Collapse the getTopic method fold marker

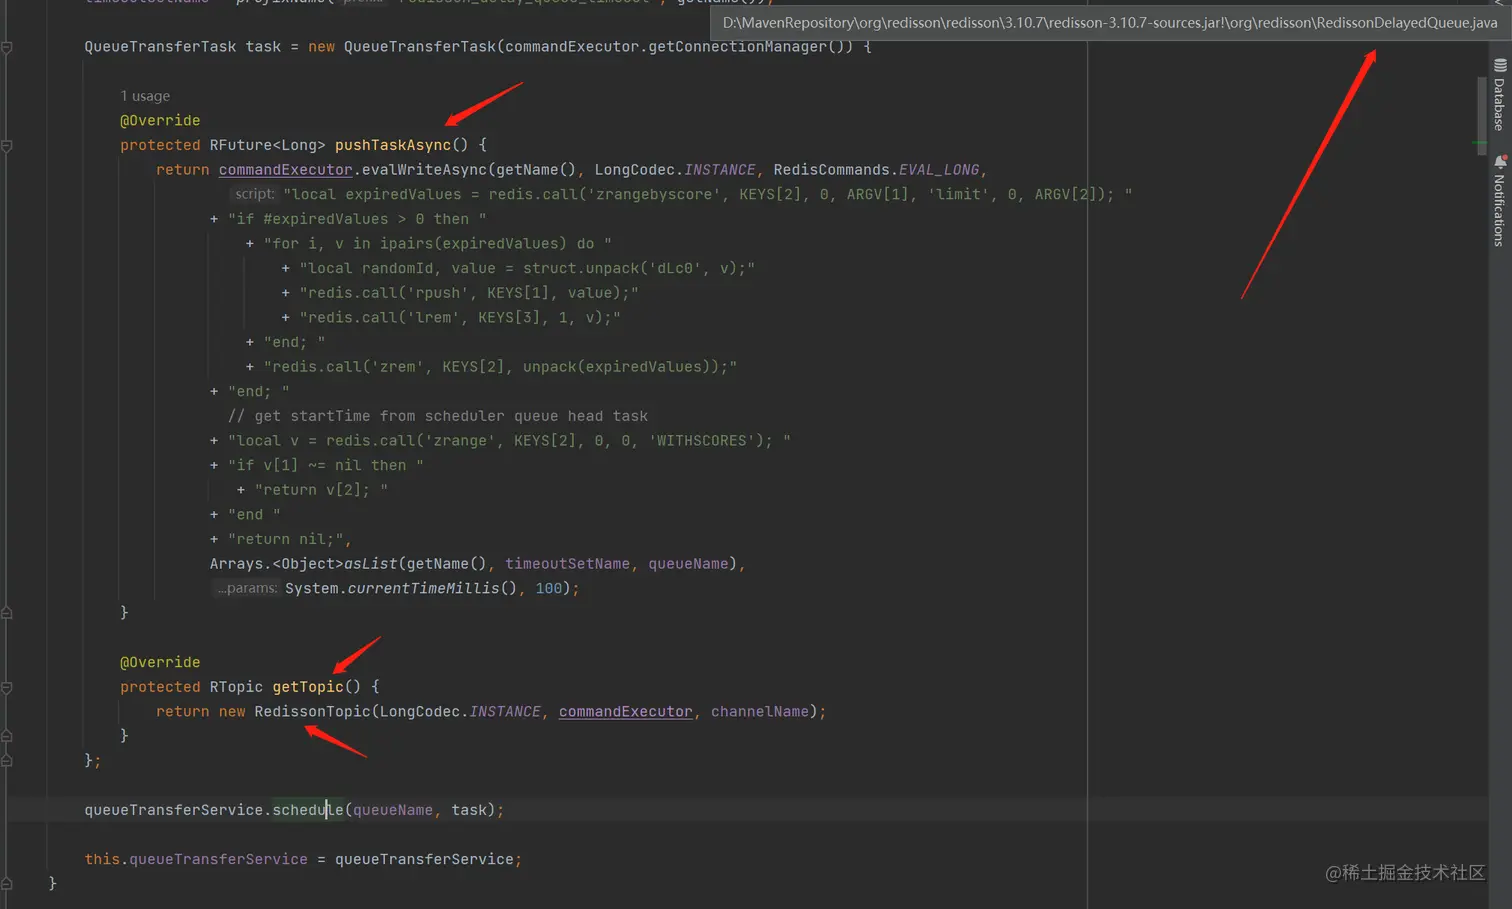pyautogui.click(x=6, y=687)
